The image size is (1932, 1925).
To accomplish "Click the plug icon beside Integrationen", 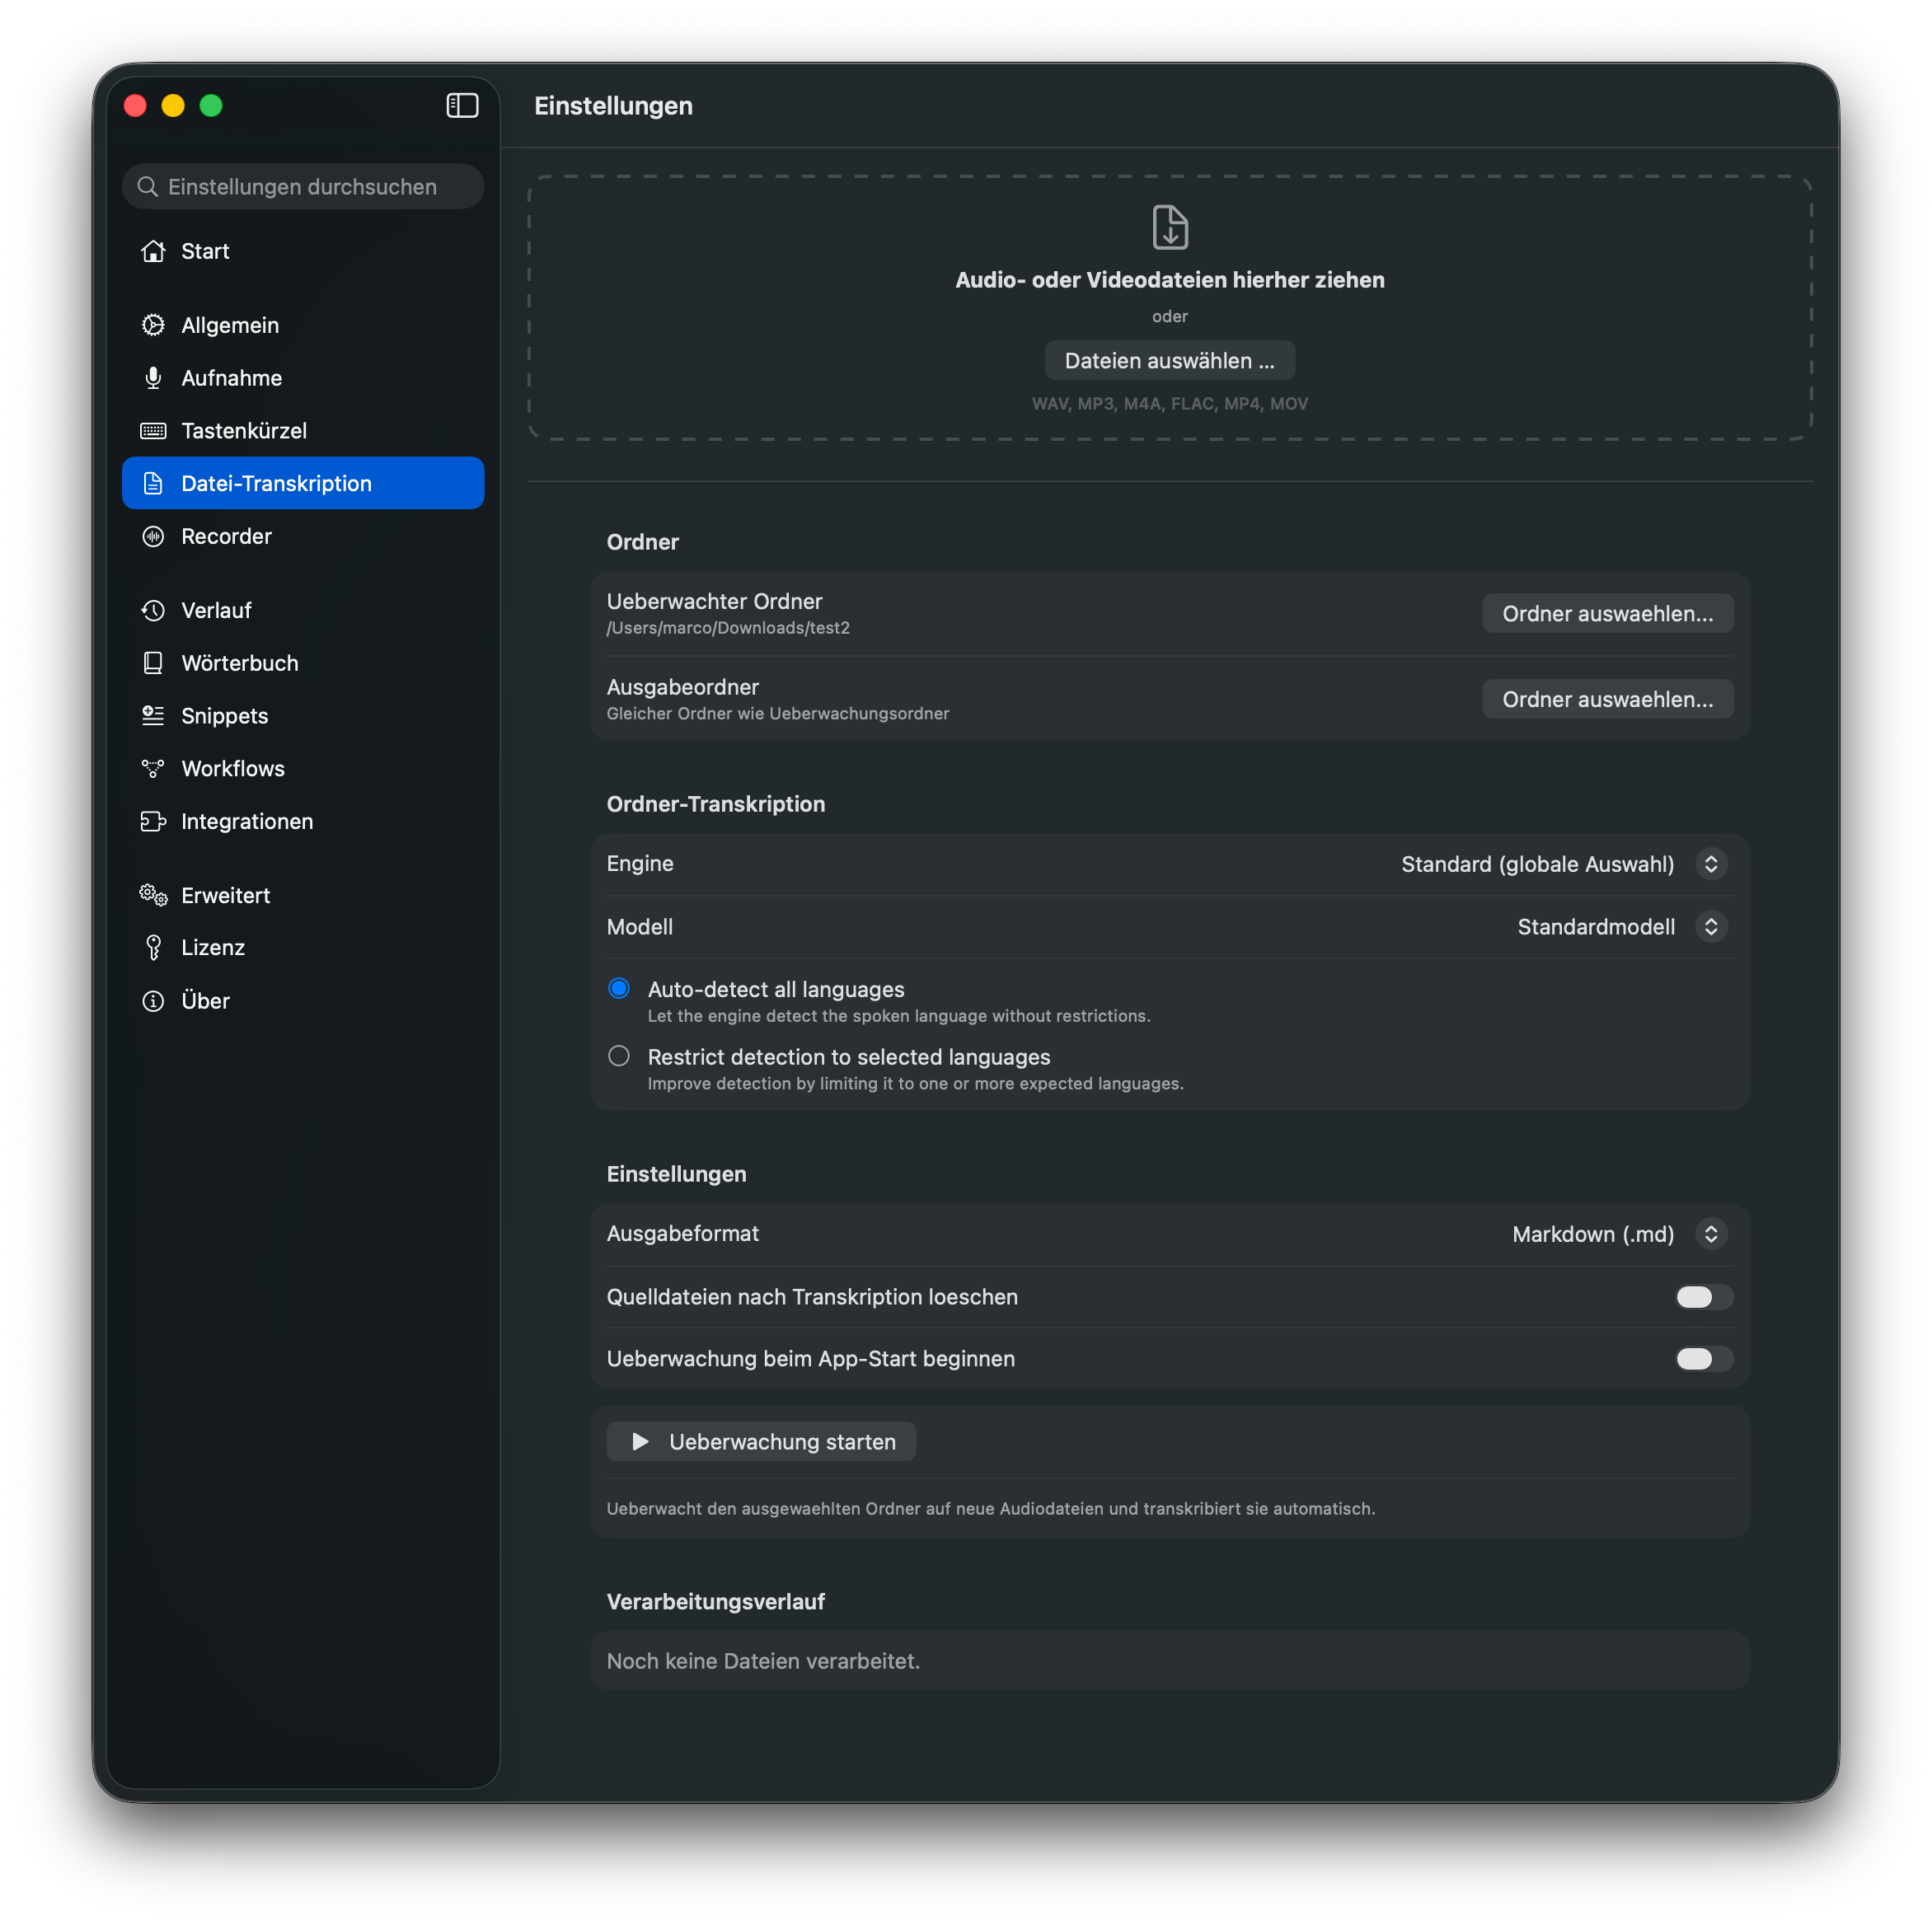I will point(153,822).
